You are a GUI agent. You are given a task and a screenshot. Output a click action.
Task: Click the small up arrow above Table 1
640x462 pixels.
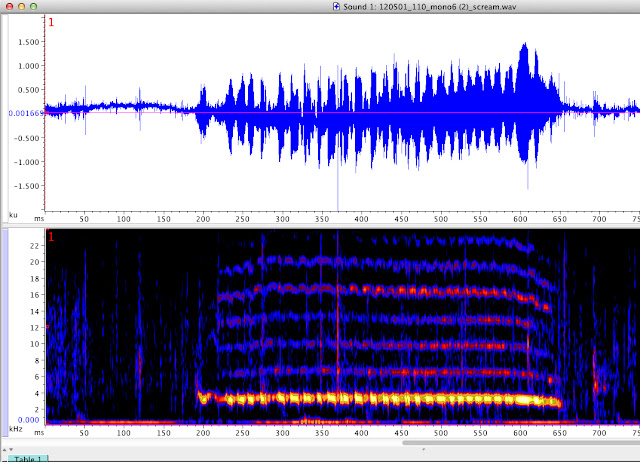[4, 449]
